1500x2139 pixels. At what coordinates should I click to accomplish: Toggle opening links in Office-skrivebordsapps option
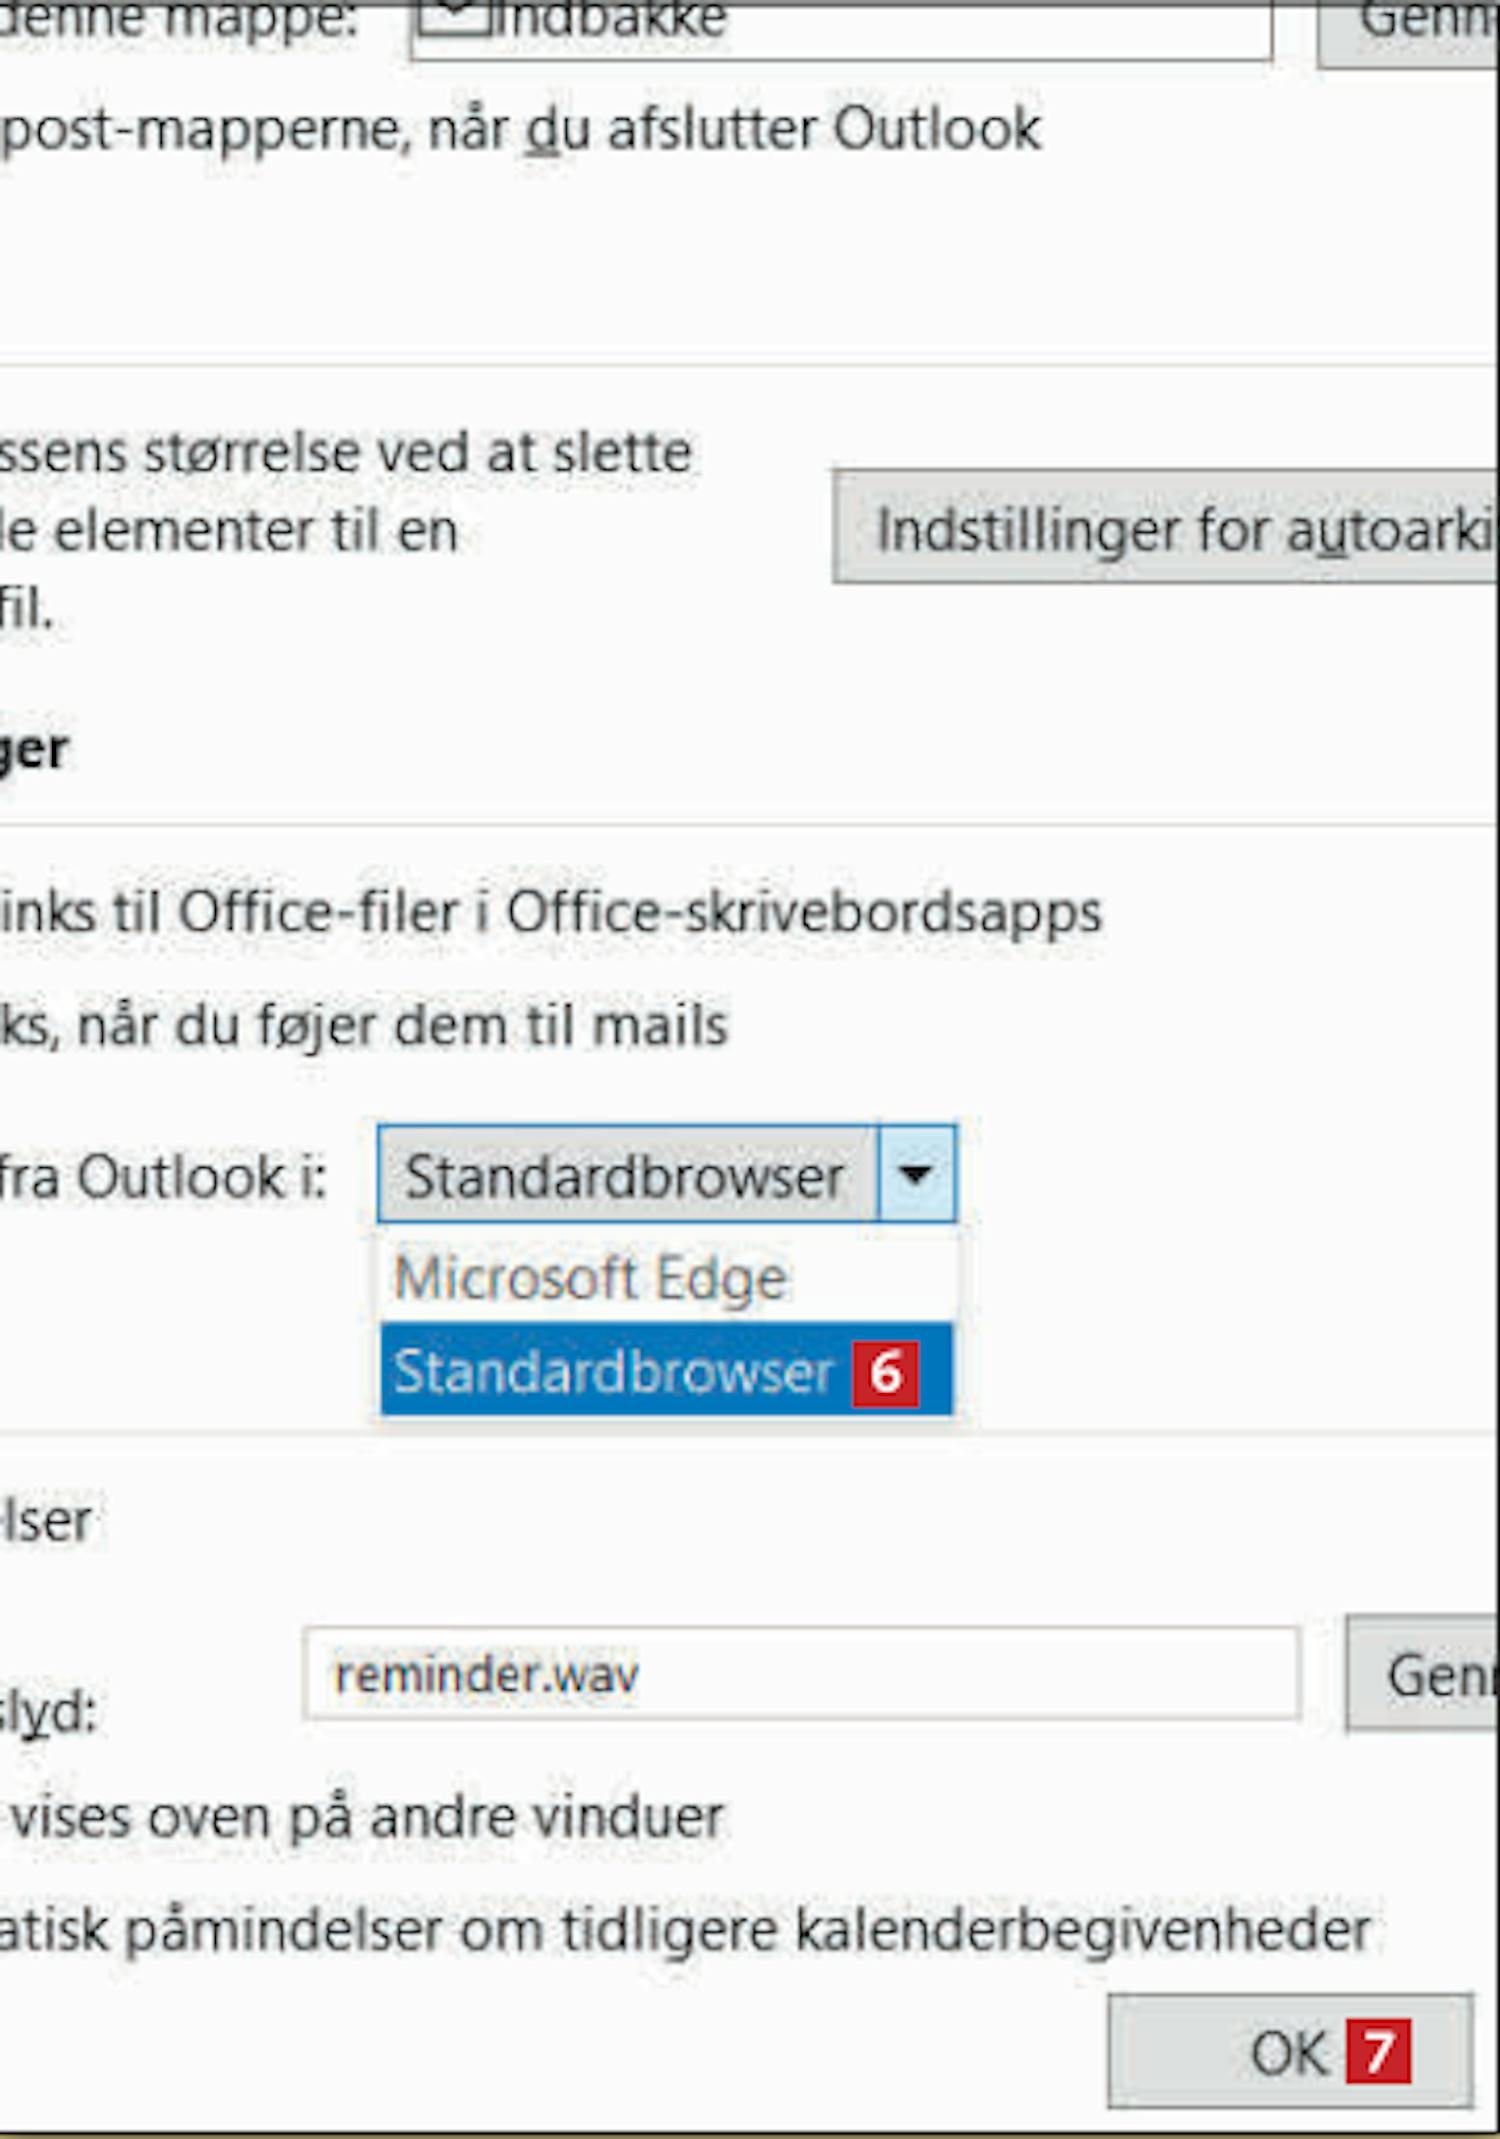[x=550, y=912]
